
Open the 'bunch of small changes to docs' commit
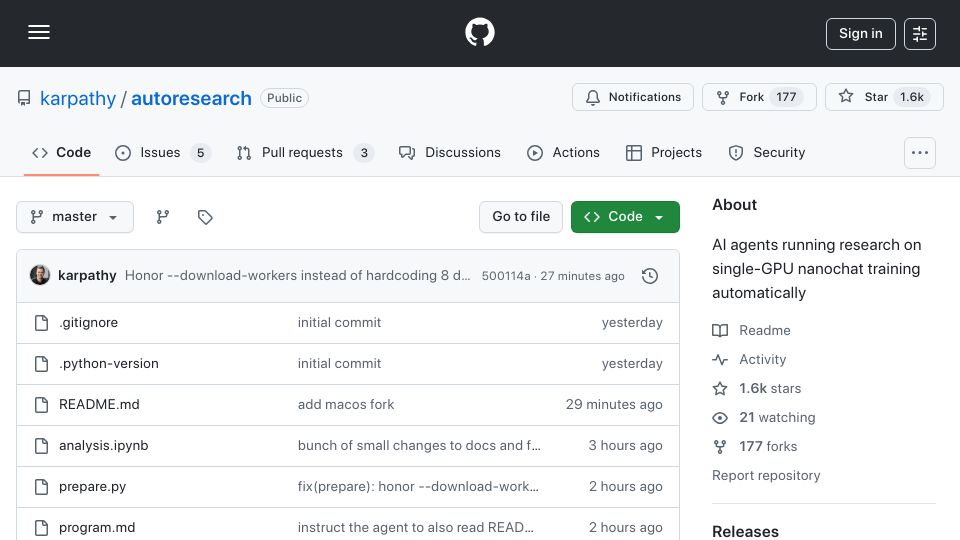click(x=419, y=446)
